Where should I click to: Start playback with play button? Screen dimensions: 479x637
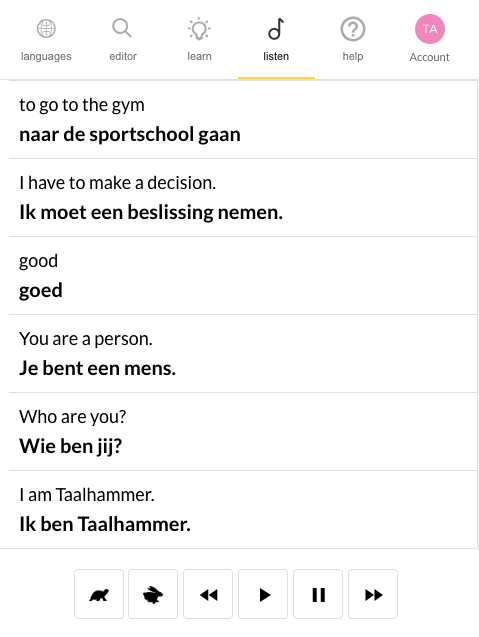pyautogui.click(x=263, y=594)
